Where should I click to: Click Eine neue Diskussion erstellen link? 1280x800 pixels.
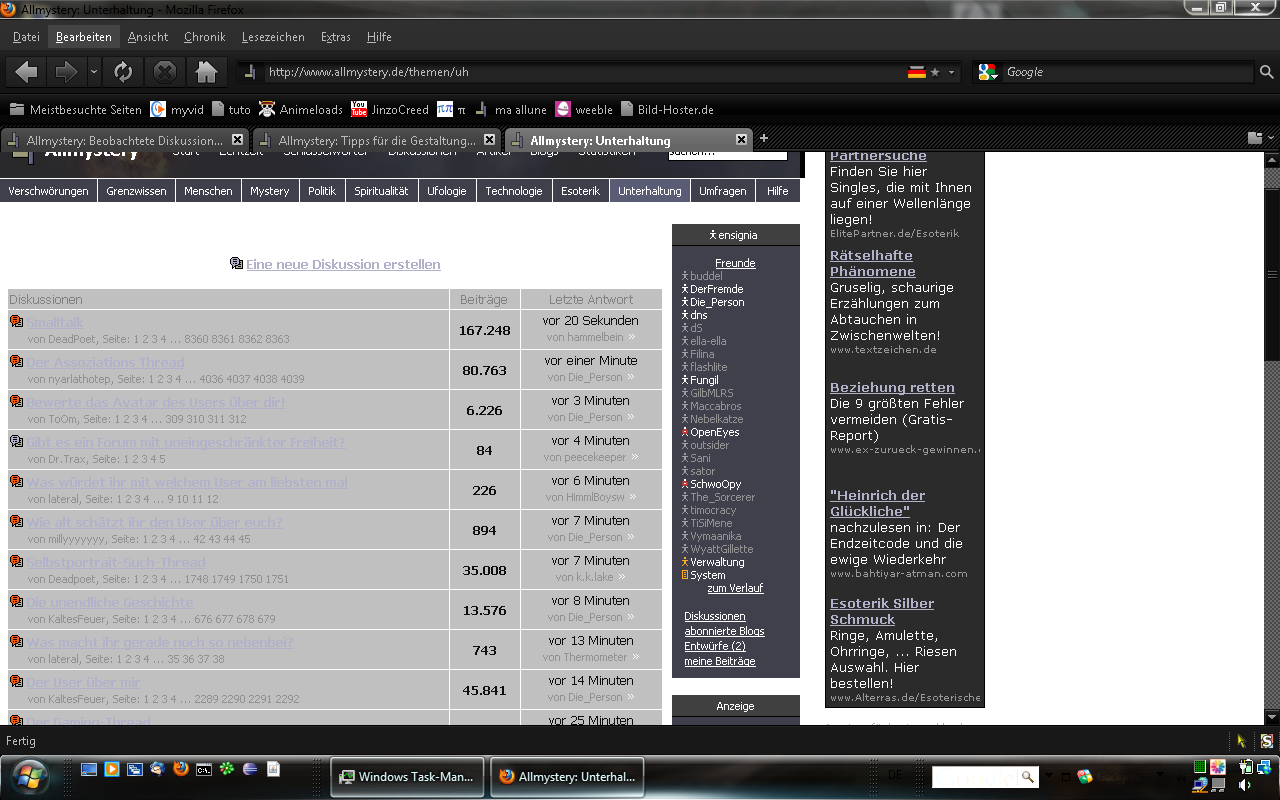(x=343, y=264)
